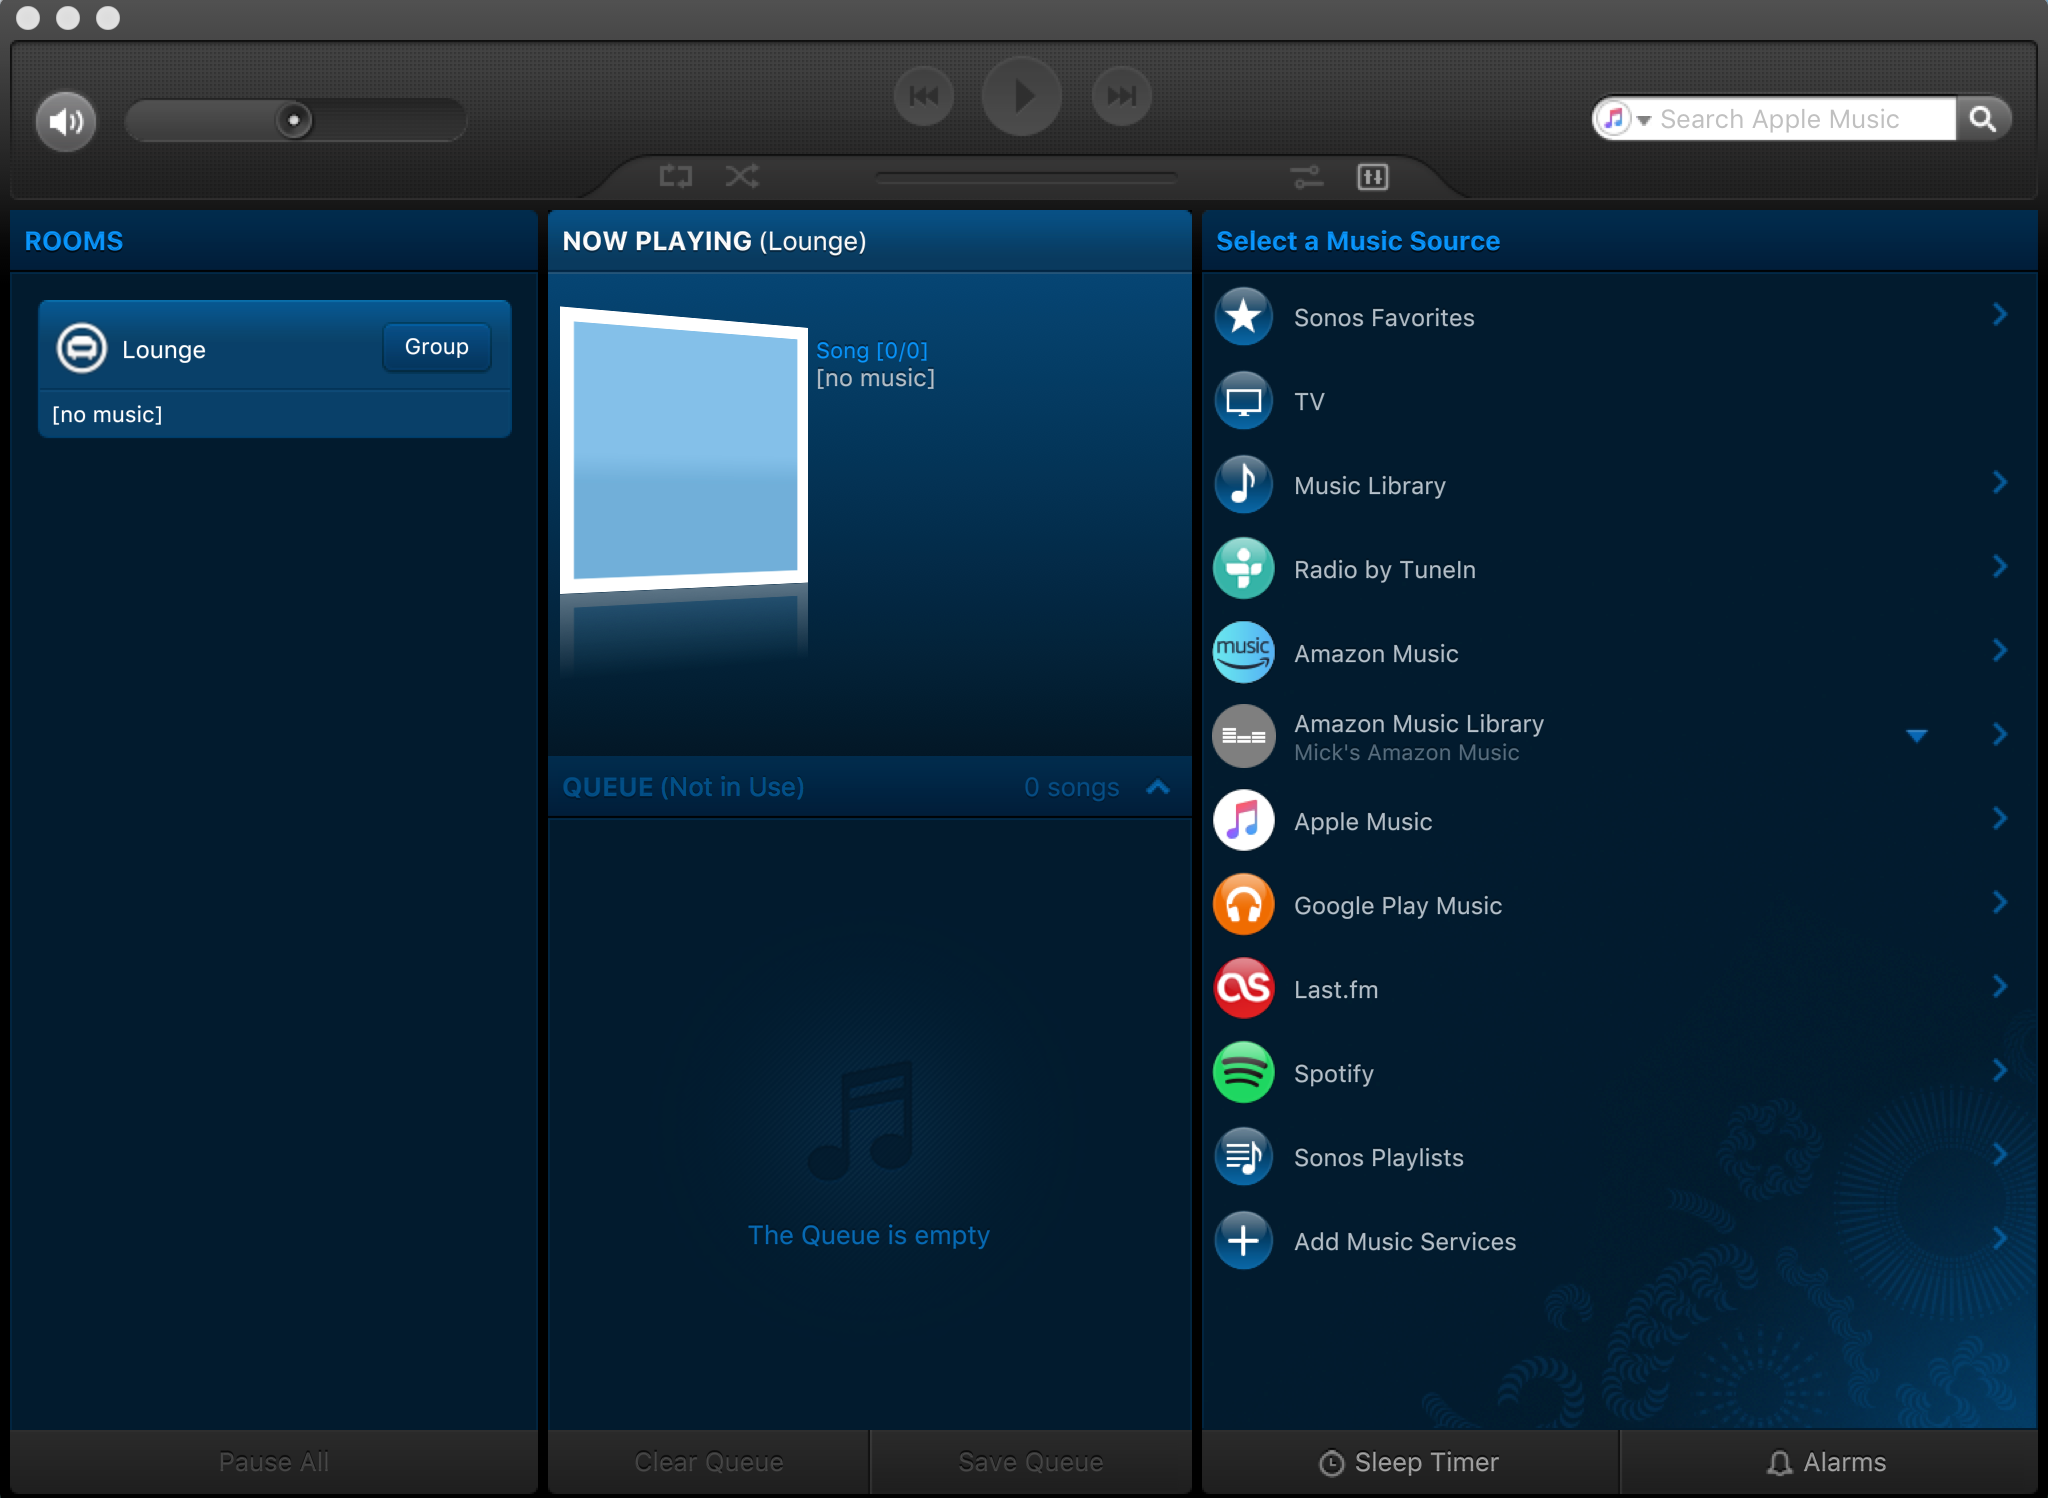This screenshot has width=2048, height=1498.
Task: Click the Radio by TuneIn icon
Action: pyautogui.click(x=1243, y=568)
